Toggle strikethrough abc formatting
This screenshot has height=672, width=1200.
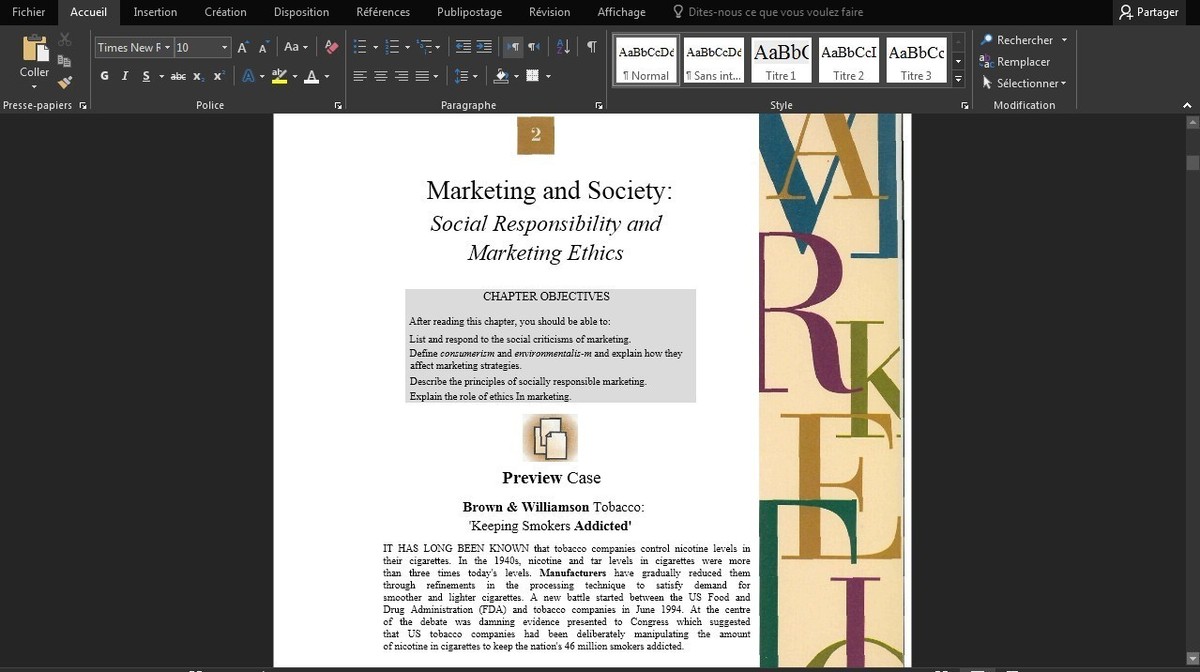click(x=178, y=77)
